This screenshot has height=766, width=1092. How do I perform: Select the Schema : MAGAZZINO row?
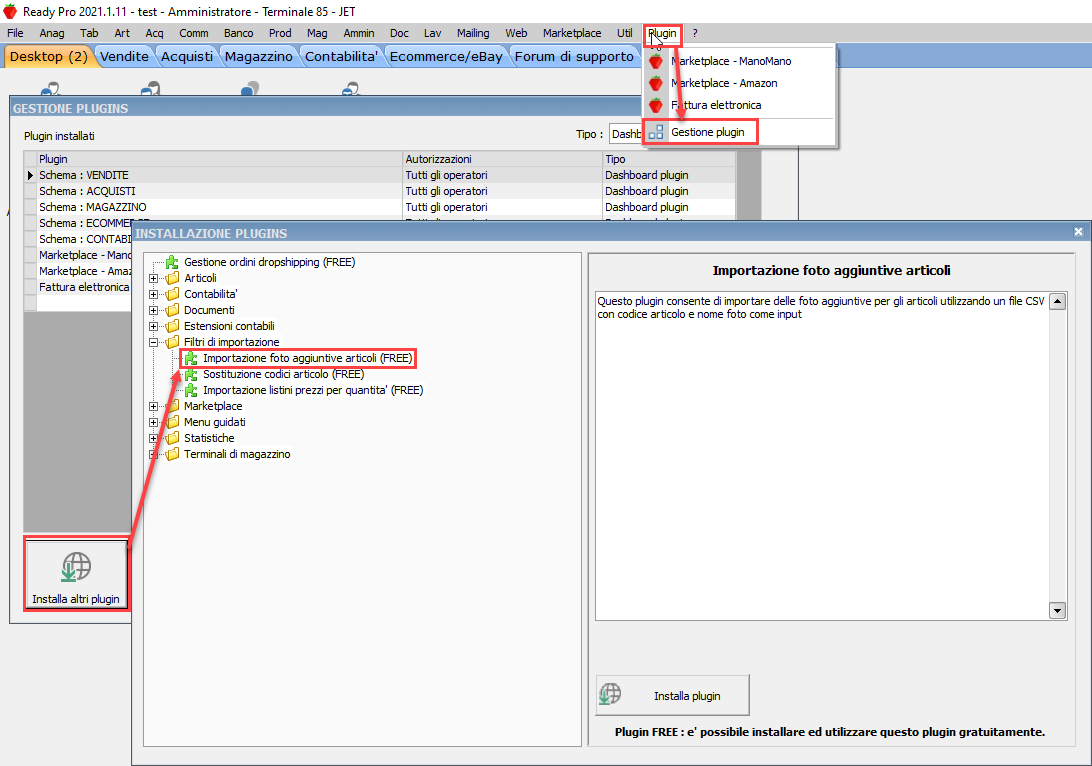tap(380, 208)
